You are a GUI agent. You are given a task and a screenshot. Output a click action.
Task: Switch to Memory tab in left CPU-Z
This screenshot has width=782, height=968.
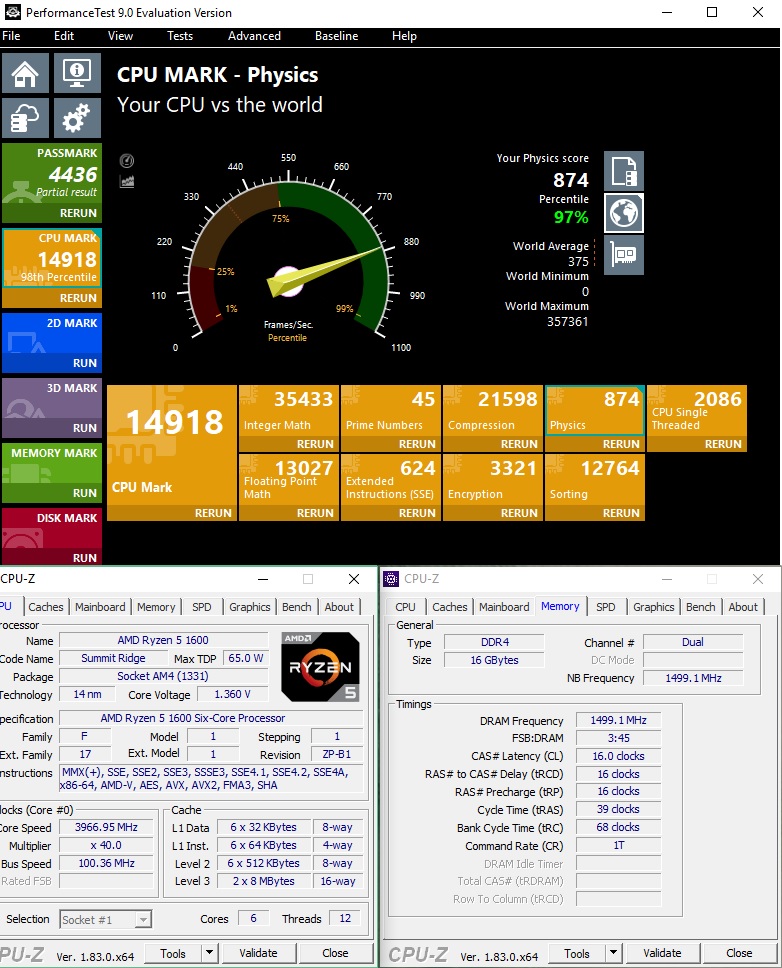[x=156, y=607]
